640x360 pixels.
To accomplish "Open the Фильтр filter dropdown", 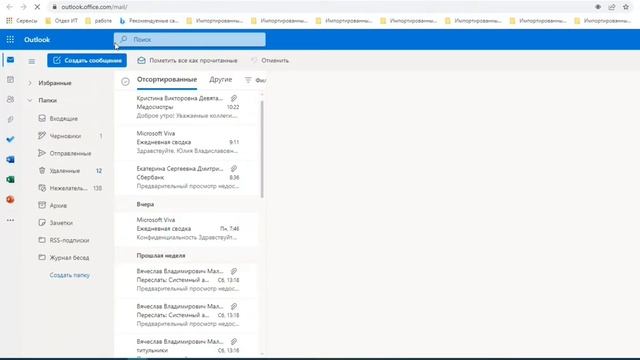I will tap(255, 80).
